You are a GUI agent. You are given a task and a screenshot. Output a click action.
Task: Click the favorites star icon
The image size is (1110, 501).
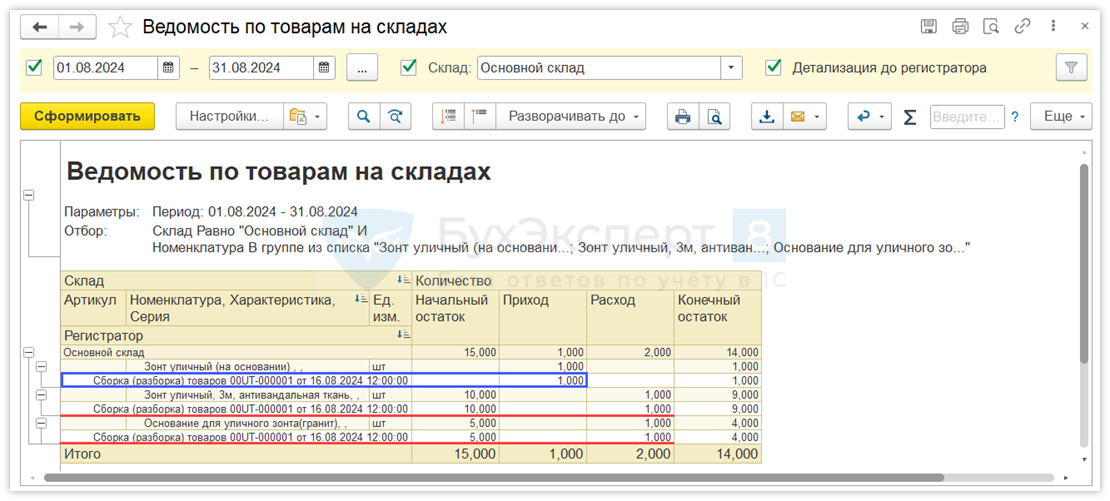tap(120, 27)
